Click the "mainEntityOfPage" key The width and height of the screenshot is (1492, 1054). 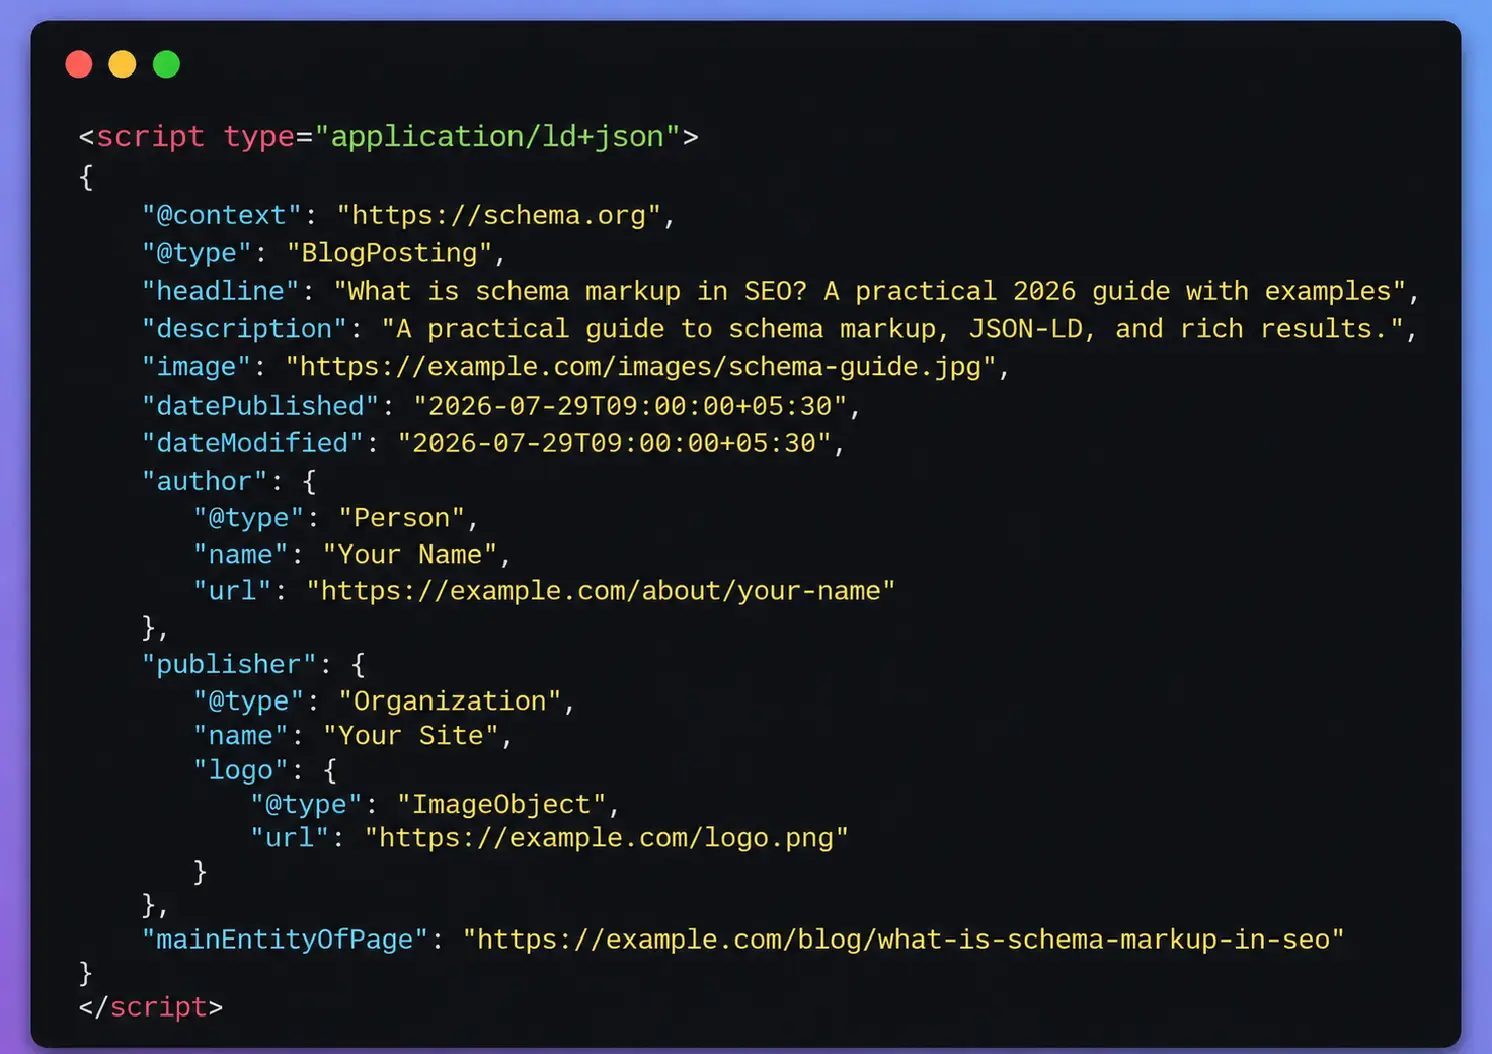click(x=284, y=940)
